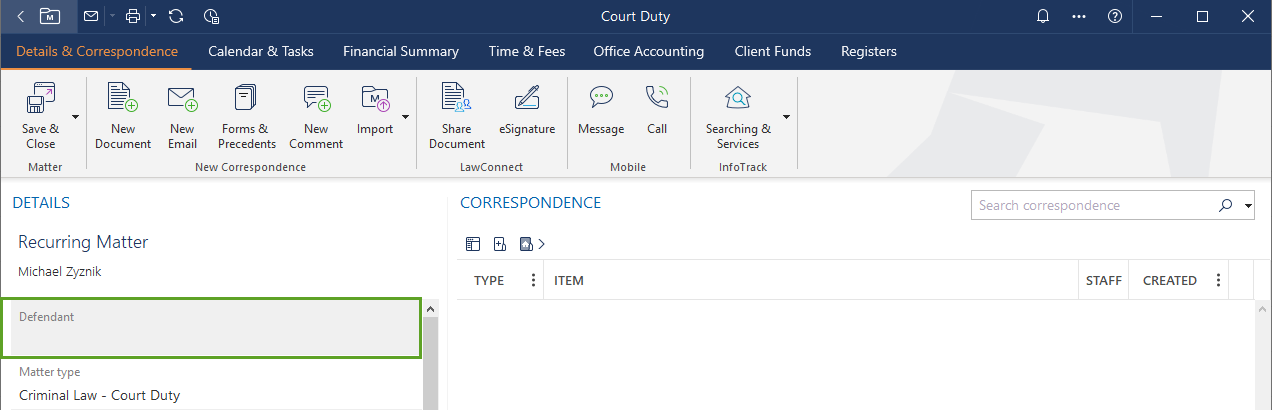
Task: Switch to the Calendar & Tasks tab
Action: click(x=260, y=51)
